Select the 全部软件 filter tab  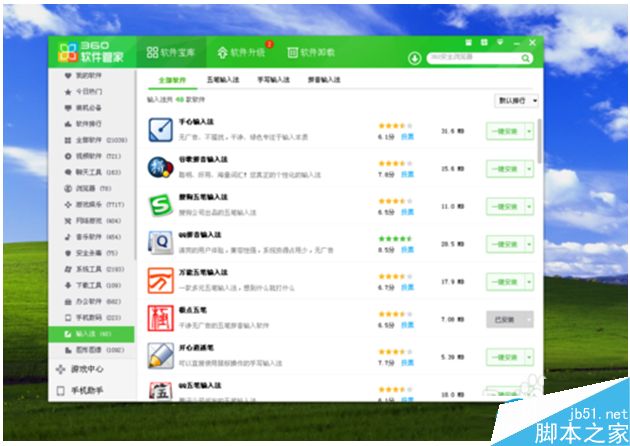coord(172,80)
